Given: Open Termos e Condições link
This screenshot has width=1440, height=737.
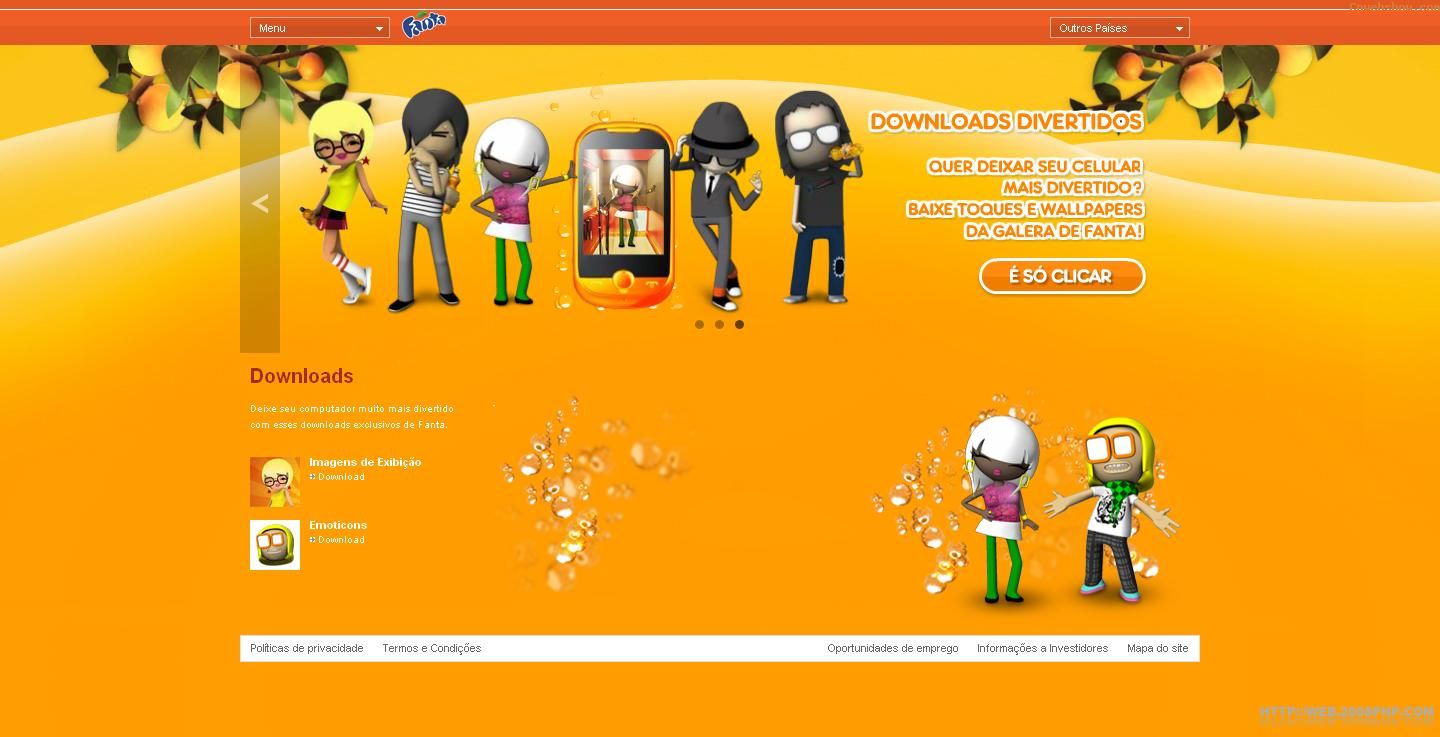Looking at the screenshot, I should coord(432,648).
